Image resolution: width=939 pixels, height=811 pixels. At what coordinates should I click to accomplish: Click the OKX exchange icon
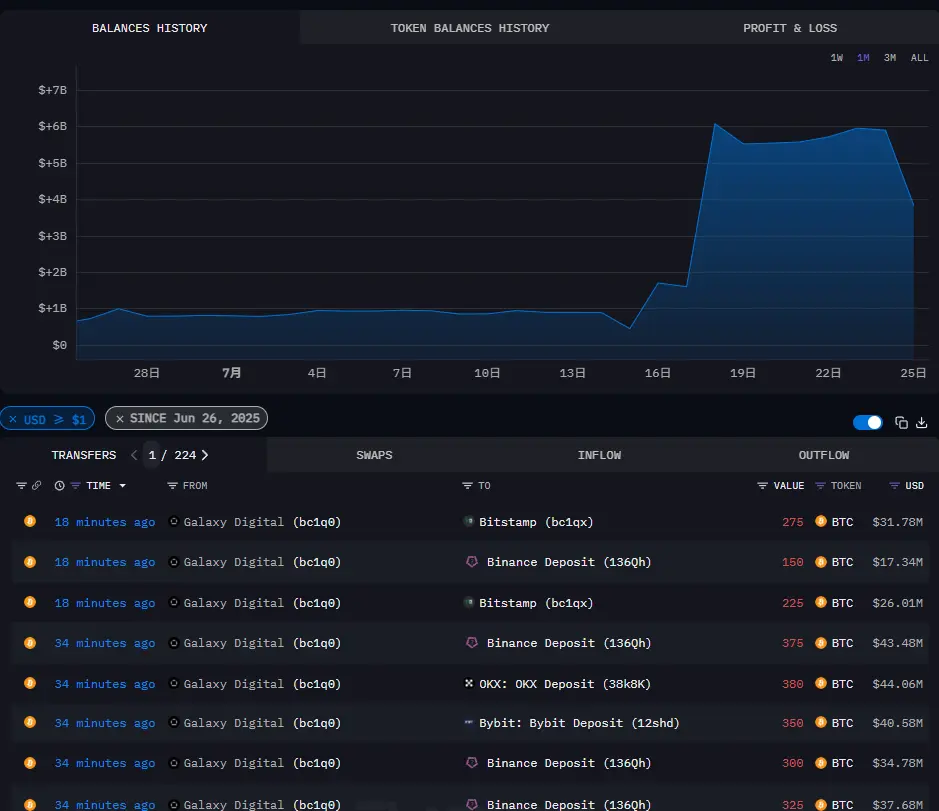click(x=469, y=683)
